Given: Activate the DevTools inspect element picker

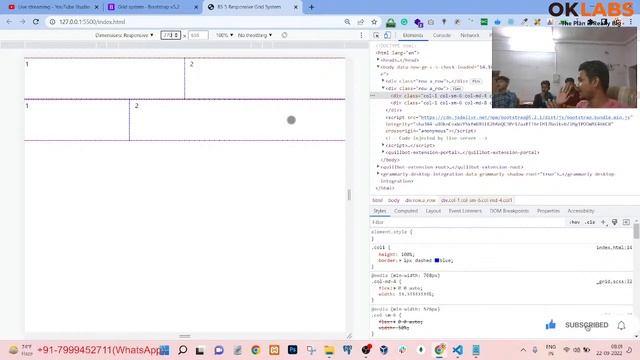Looking at the screenshot, I should (376, 35).
